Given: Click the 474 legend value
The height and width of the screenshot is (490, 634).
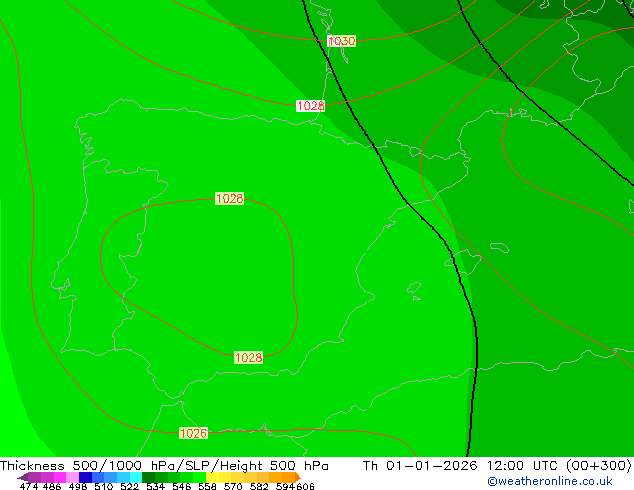Looking at the screenshot, I should click(x=29, y=486).
